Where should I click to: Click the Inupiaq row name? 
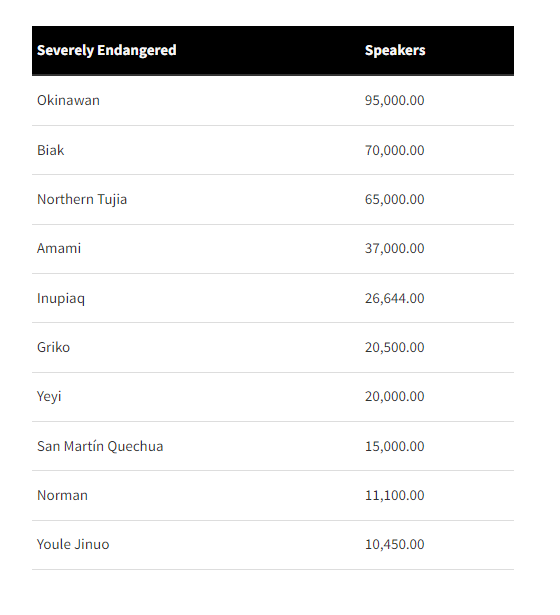pos(61,298)
